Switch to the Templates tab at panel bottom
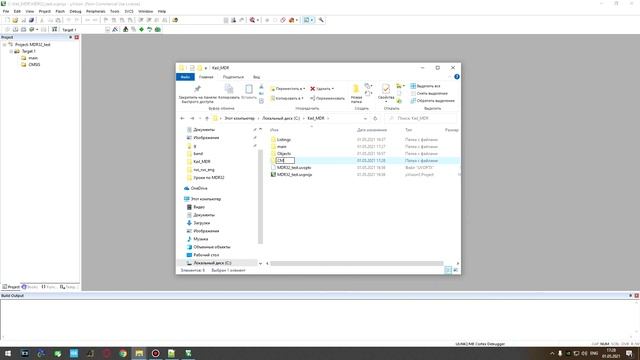The image size is (640, 360). click(x=68, y=287)
